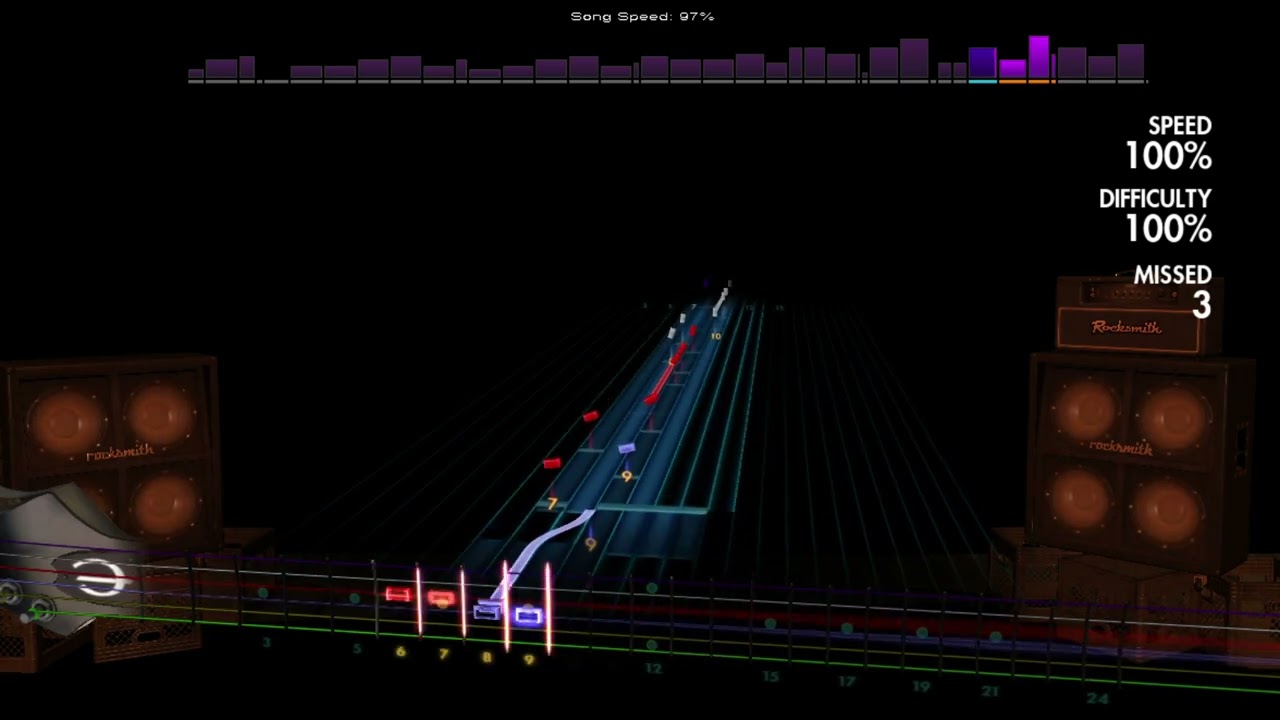Click the approaching red note above label 7
This screenshot has height=720, width=1280.
point(552,463)
